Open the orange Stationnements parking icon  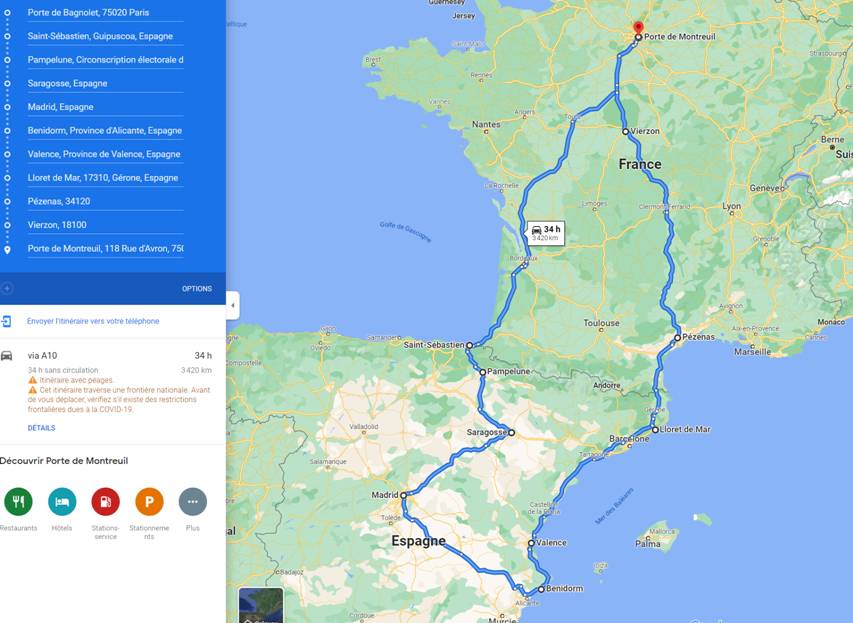(149, 502)
